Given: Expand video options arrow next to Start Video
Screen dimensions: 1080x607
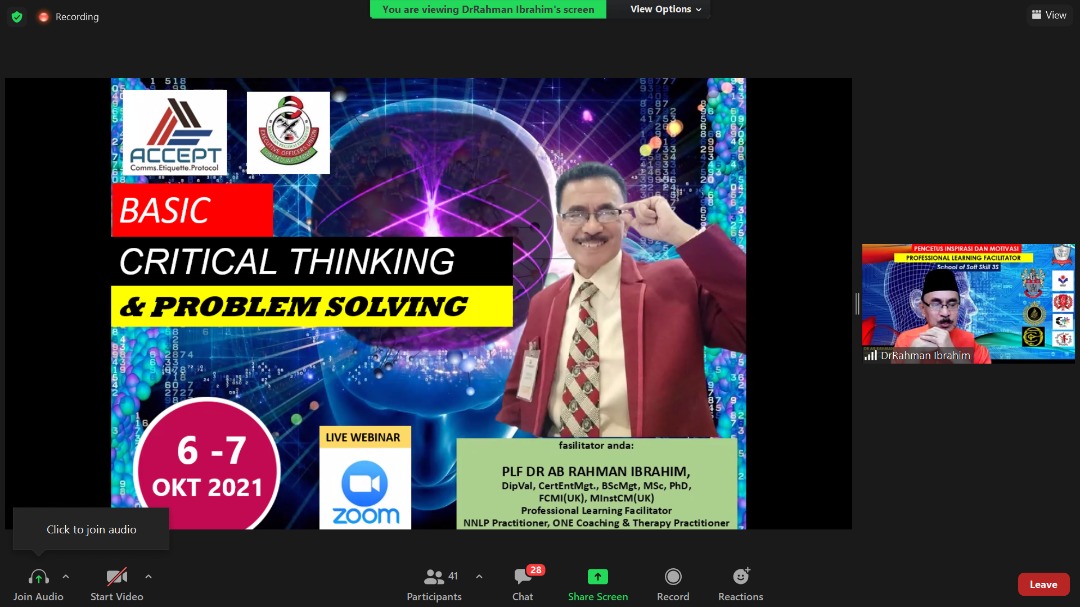Looking at the screenshot, I should coord(148,576).
